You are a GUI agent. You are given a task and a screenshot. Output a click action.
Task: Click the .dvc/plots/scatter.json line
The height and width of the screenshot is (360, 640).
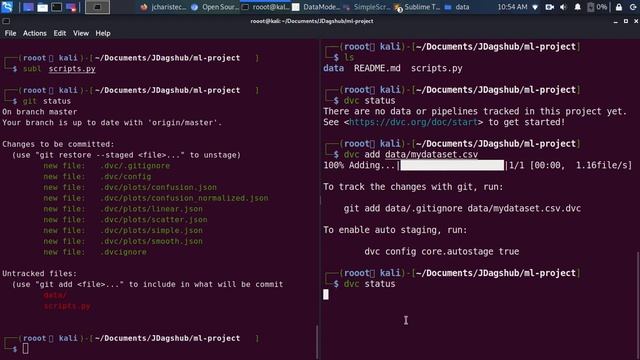point(125,219)
